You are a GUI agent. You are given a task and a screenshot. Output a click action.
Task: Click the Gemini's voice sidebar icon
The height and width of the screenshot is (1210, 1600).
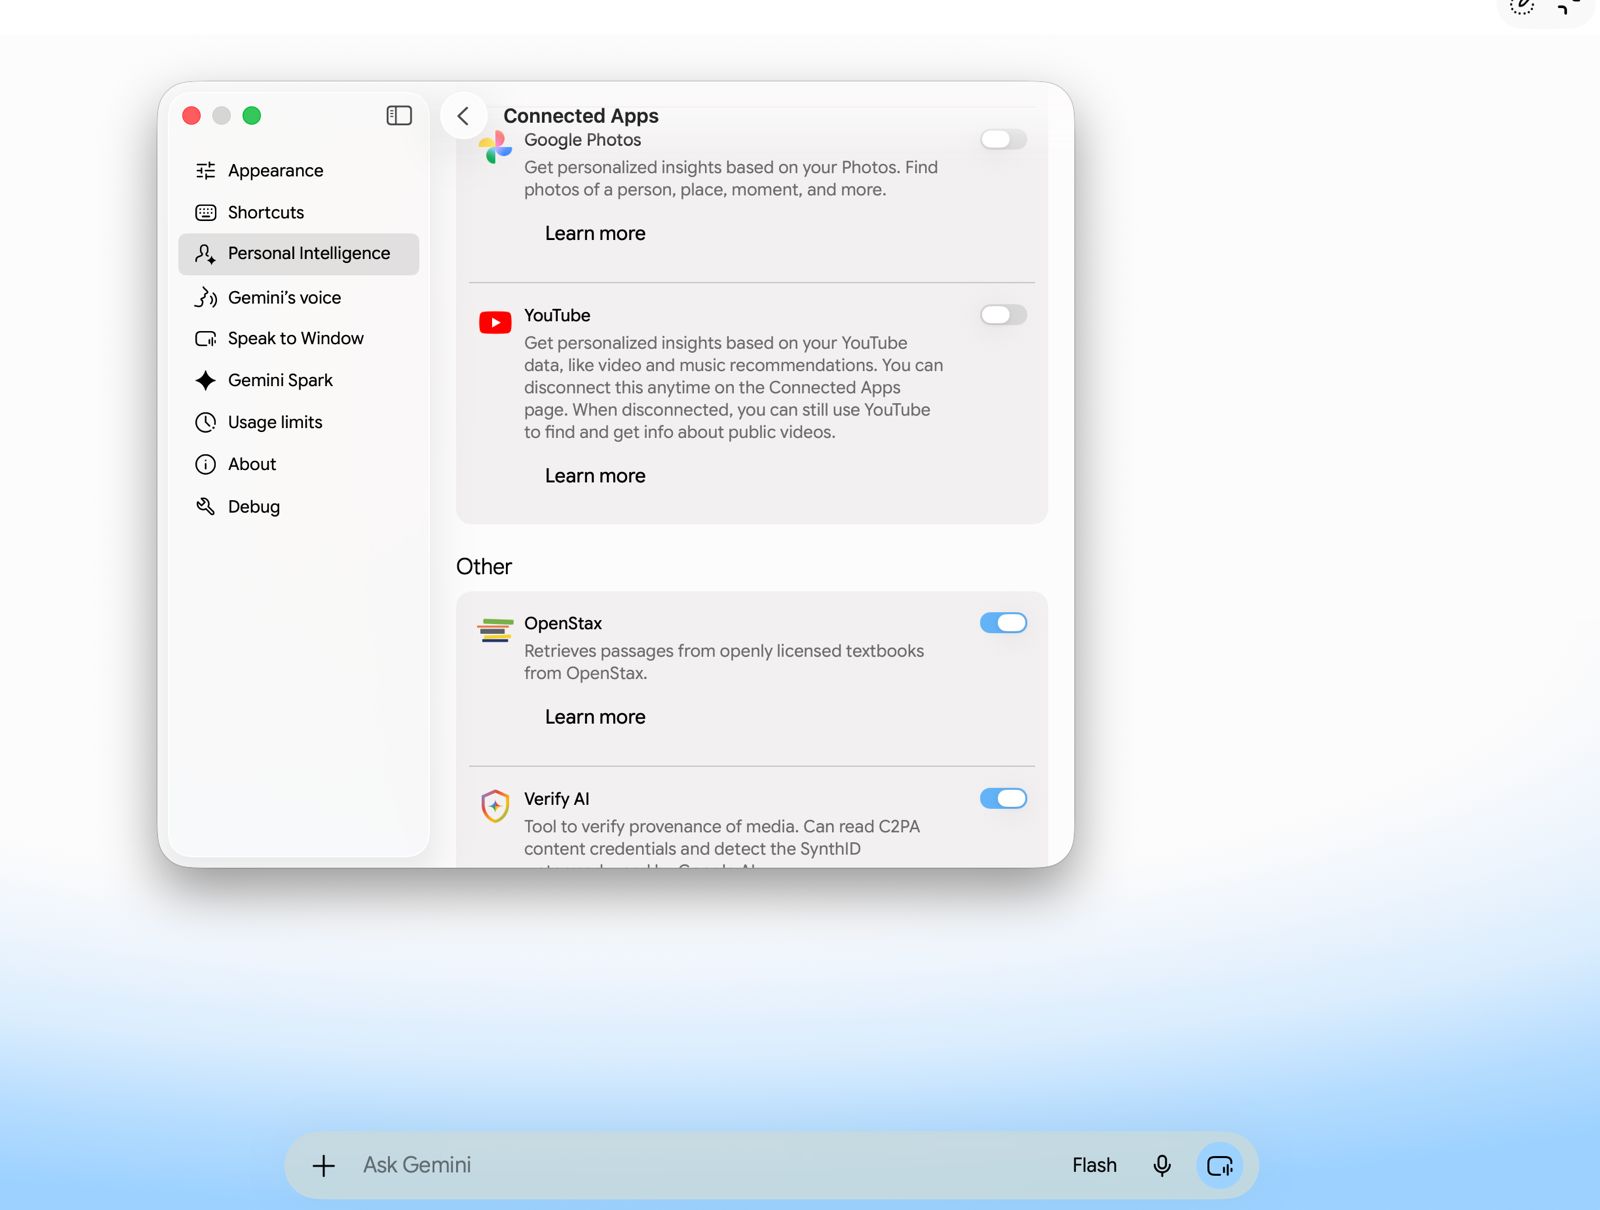[206, 298]
